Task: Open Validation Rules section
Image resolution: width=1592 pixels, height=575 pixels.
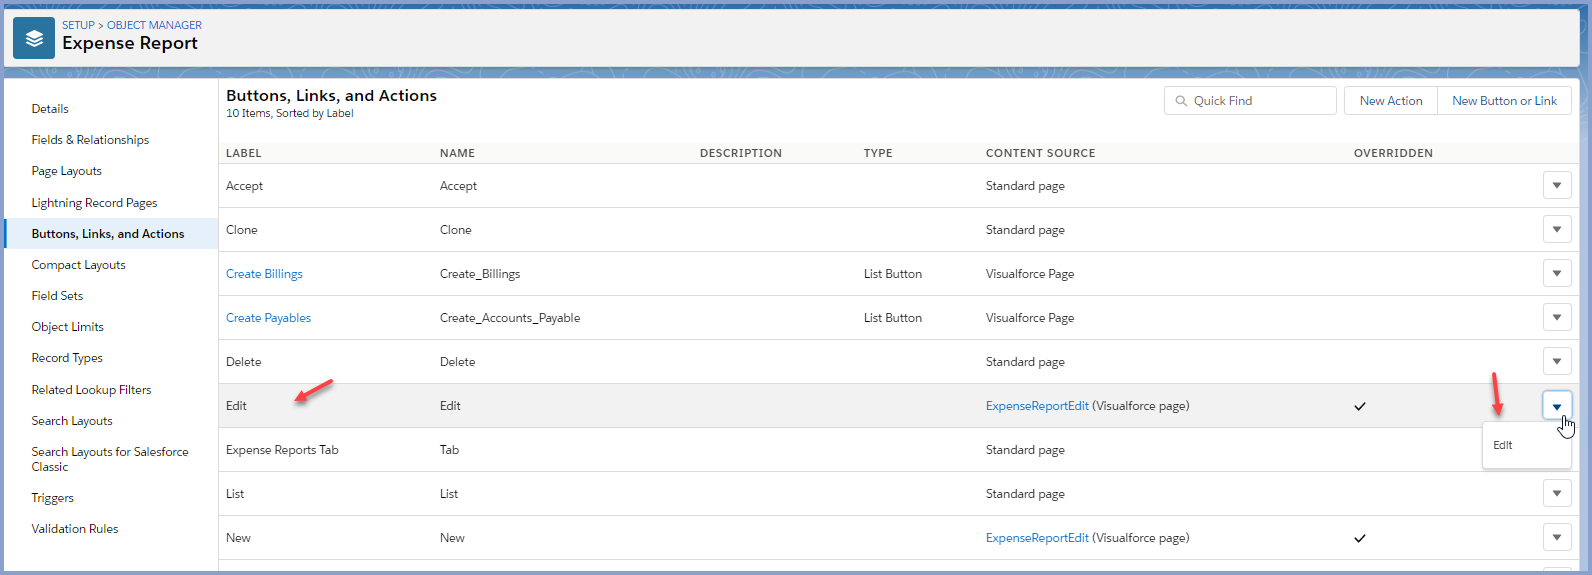Action: click(75, 529)
